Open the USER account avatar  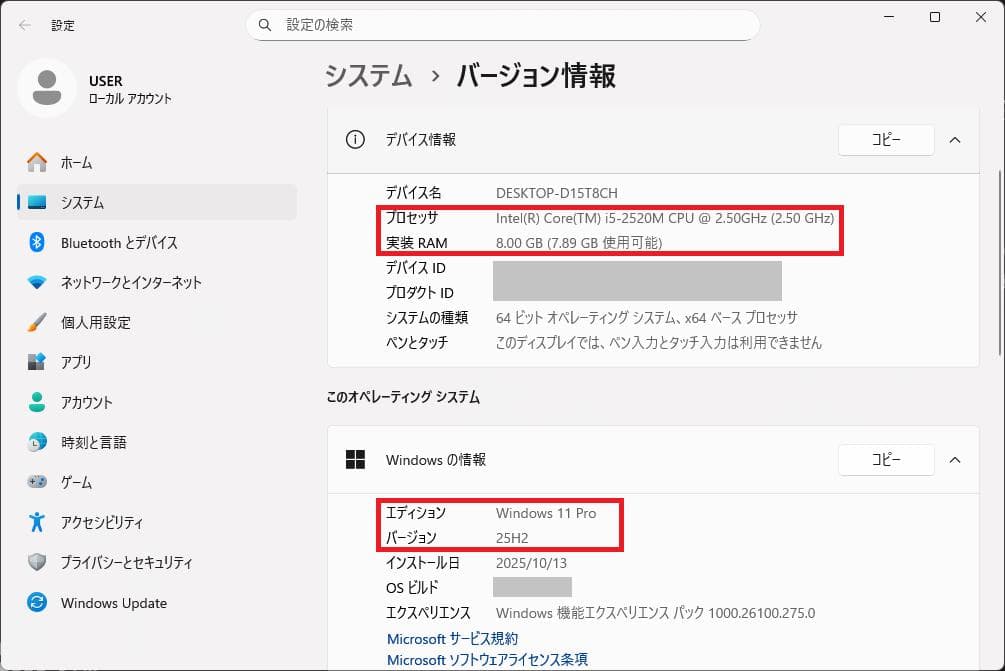point(46,88)
